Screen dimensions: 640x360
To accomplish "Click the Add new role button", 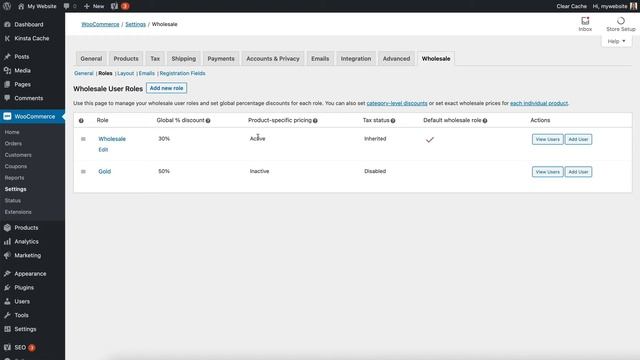I will 167,88.
